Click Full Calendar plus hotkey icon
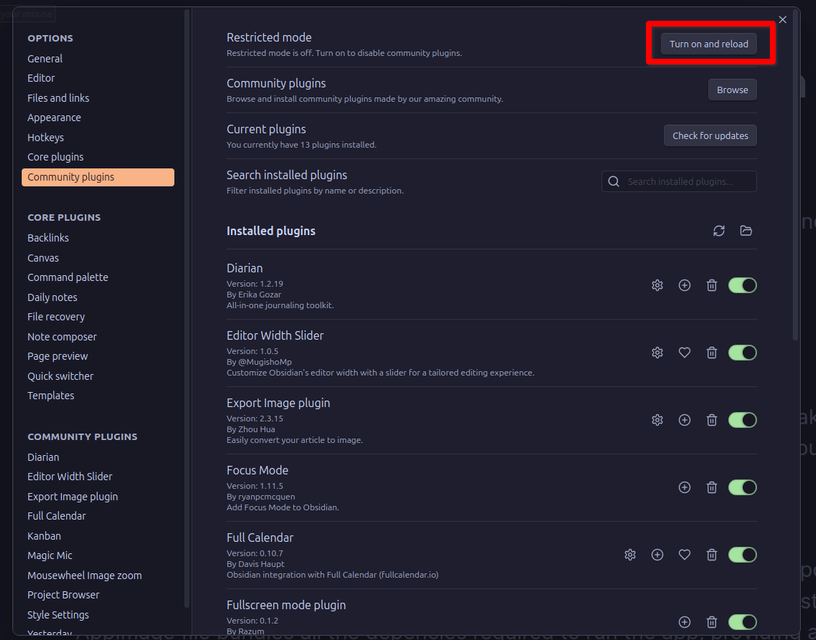Screen dimensions: 816x640 (657, 555)
